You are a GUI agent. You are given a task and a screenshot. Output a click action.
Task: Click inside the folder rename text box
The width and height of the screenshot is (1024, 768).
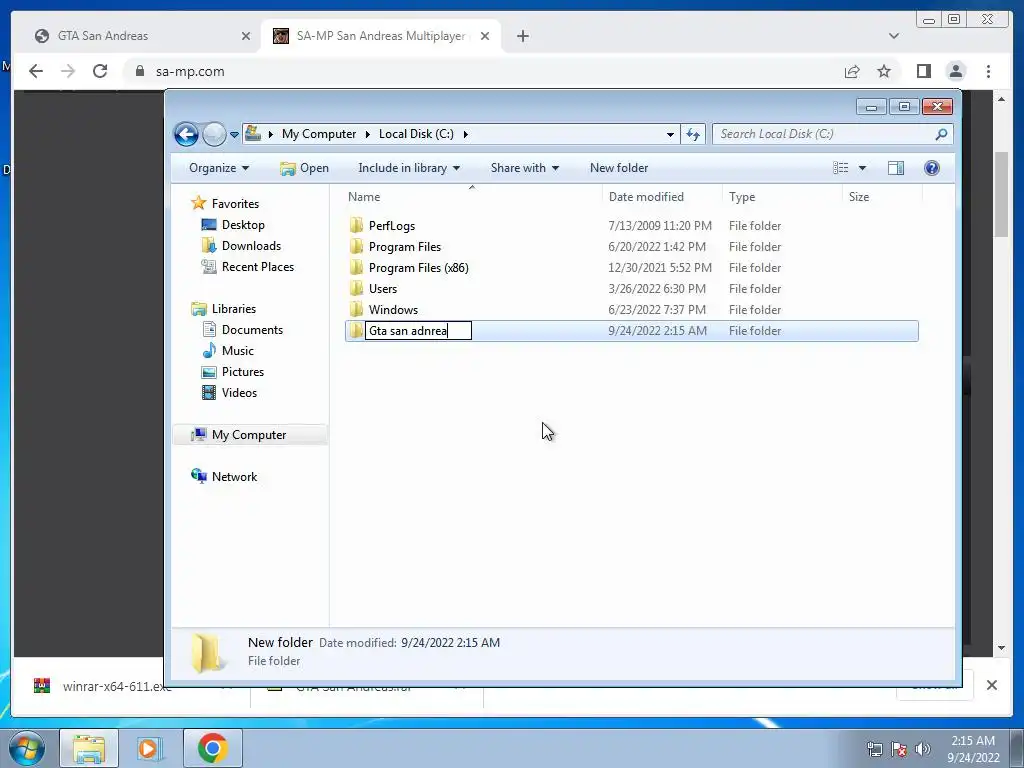click(x=418, y=330)
